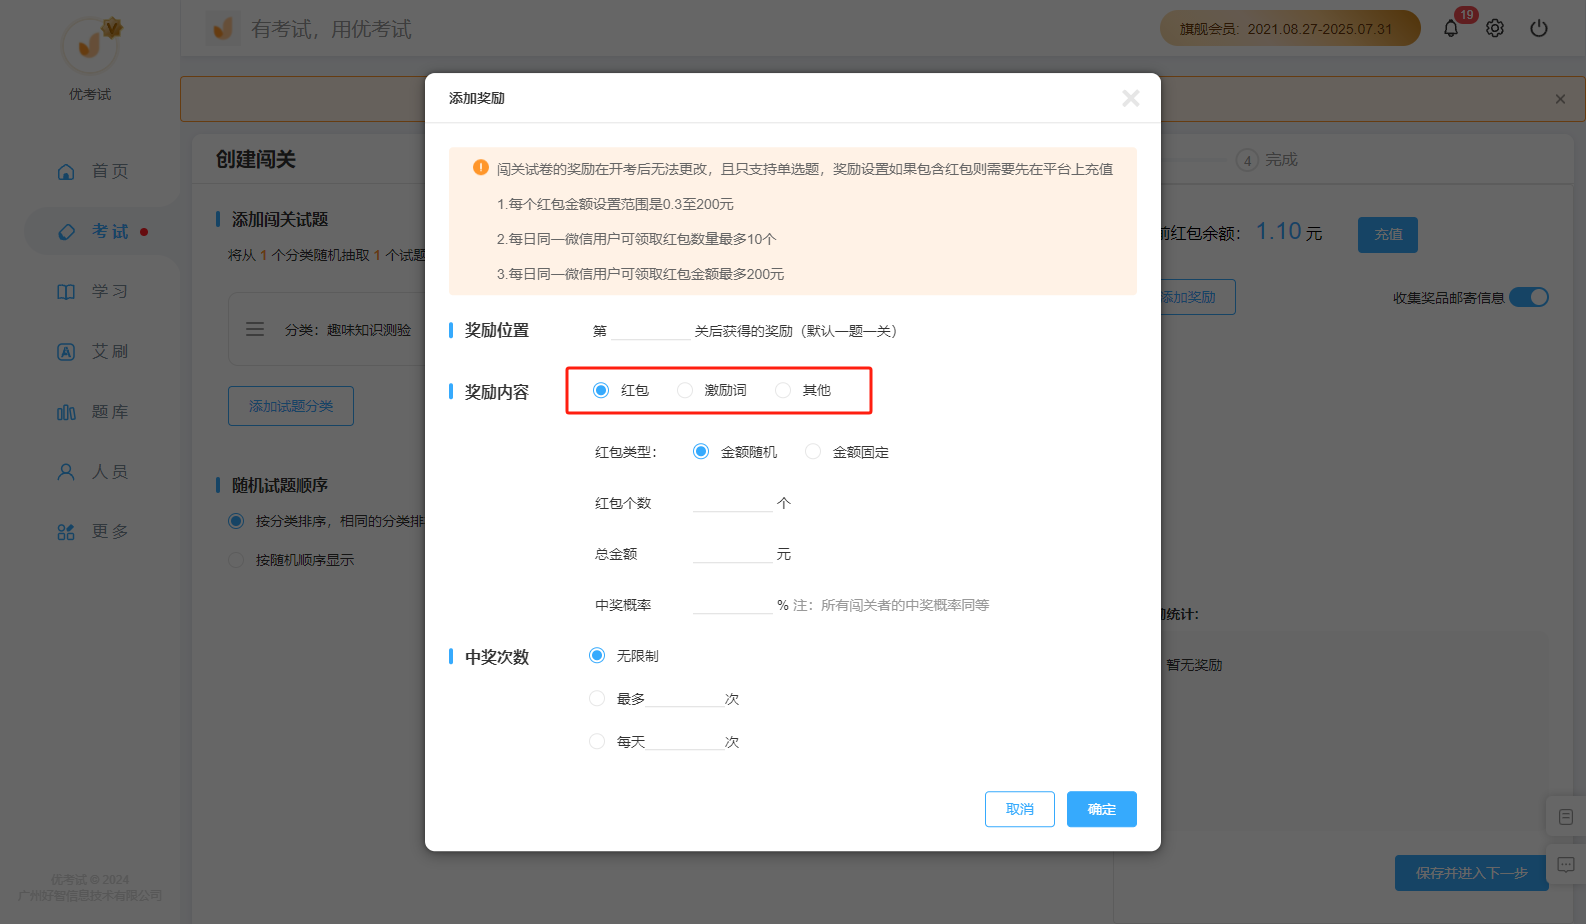Open 题库 in the sidebar
This screenshot has height=924, width=1586.
click(x=92, y=411)
